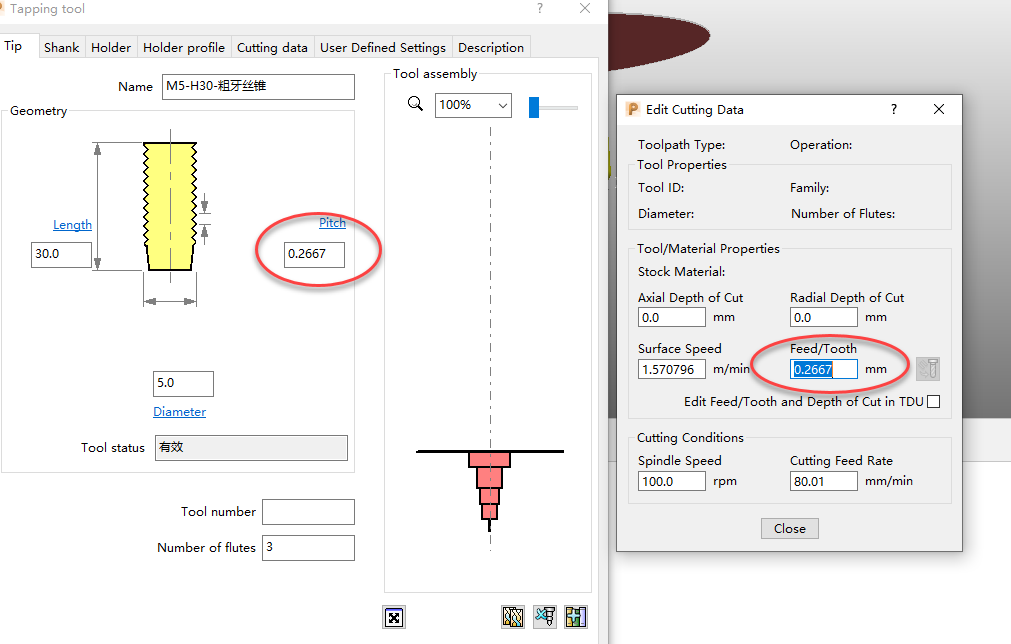
Task: Click the Length hyperlink
Action: [72, 224]
